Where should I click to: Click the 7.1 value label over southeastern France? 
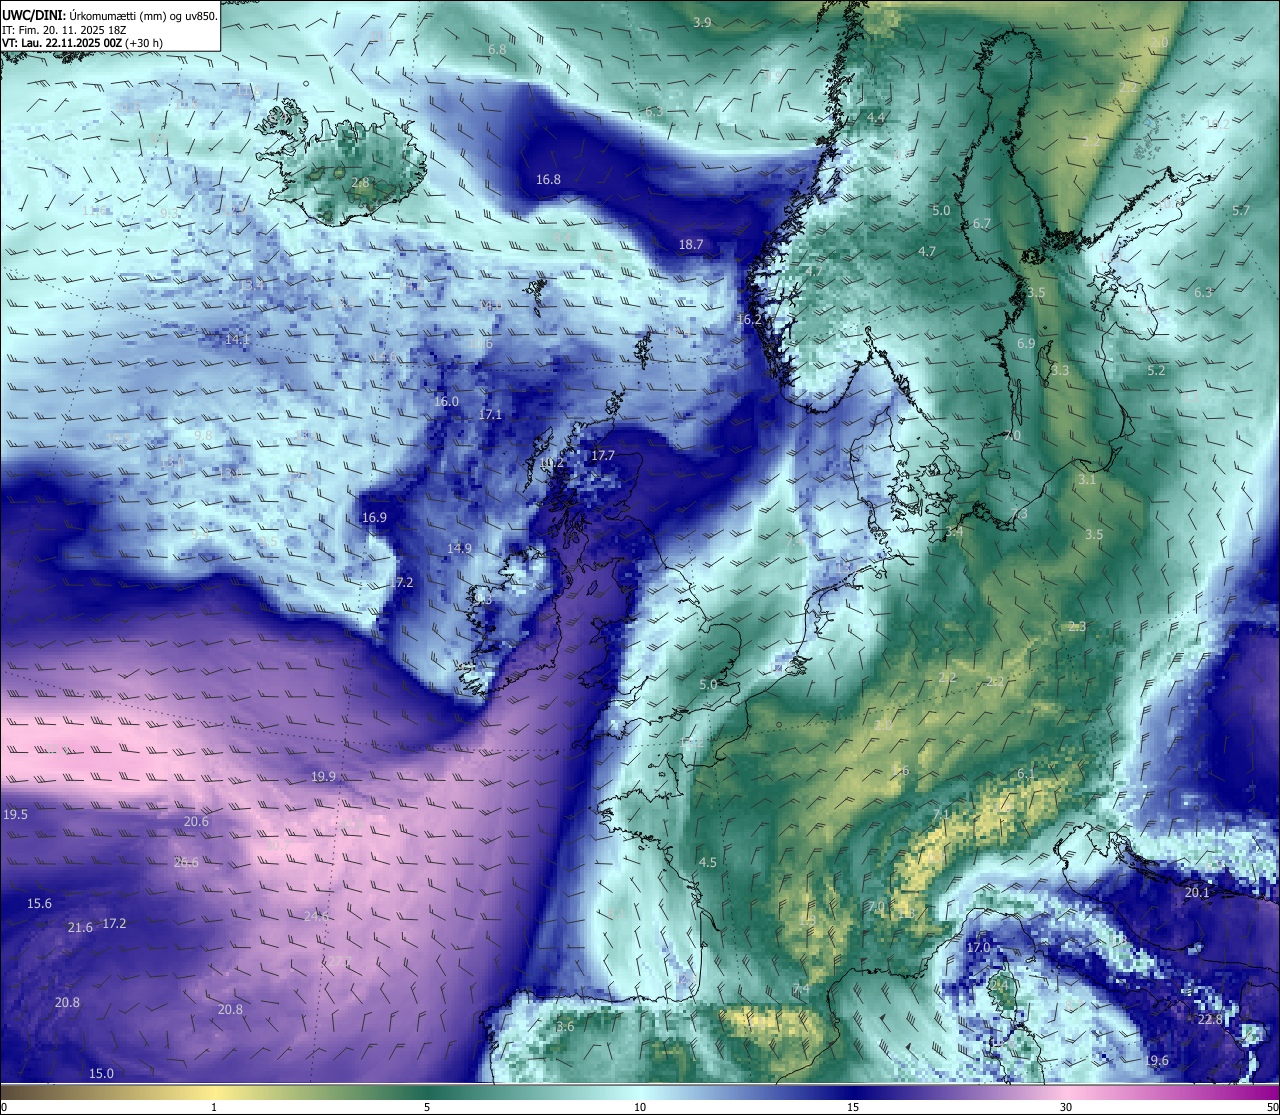click(x=940, y=816)
